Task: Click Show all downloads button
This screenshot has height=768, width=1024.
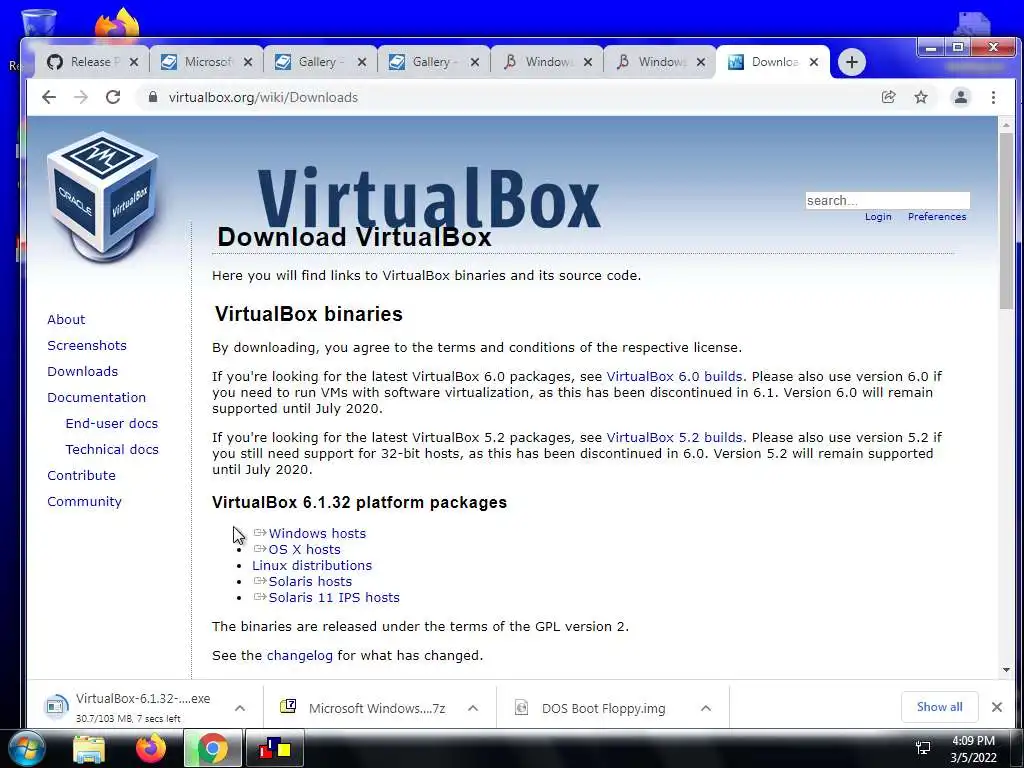Action: 939,707
